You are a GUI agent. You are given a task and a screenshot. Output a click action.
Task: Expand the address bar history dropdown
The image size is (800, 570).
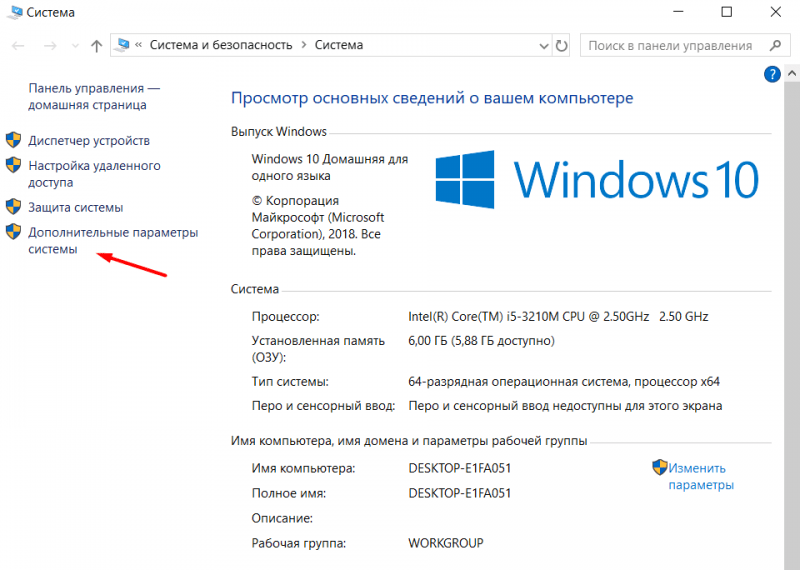(x=544, y=46)
